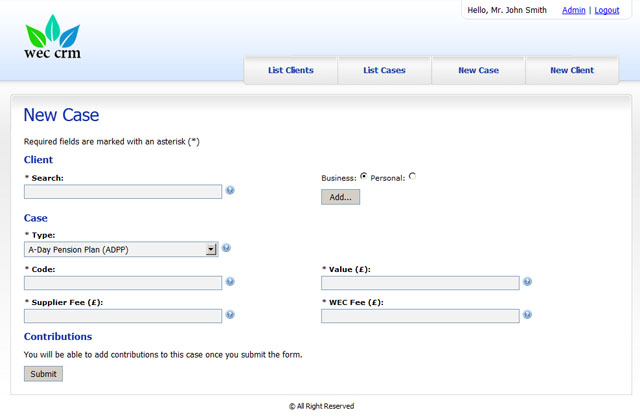
Task: Open the New Client tab
Action: pyautogui.click(x=572, y=71)
